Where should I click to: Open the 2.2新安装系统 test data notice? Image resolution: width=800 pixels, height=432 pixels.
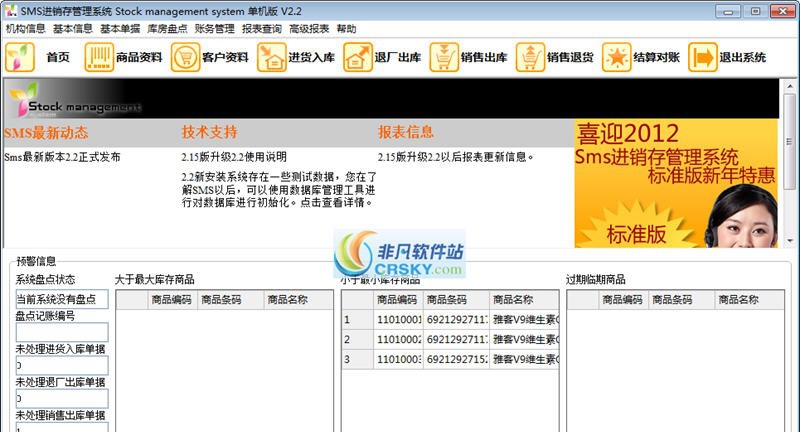click(279, 190)
